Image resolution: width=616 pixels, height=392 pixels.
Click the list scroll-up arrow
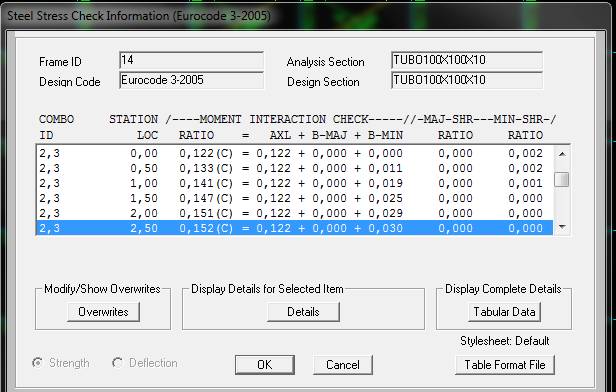pos(562,154)
